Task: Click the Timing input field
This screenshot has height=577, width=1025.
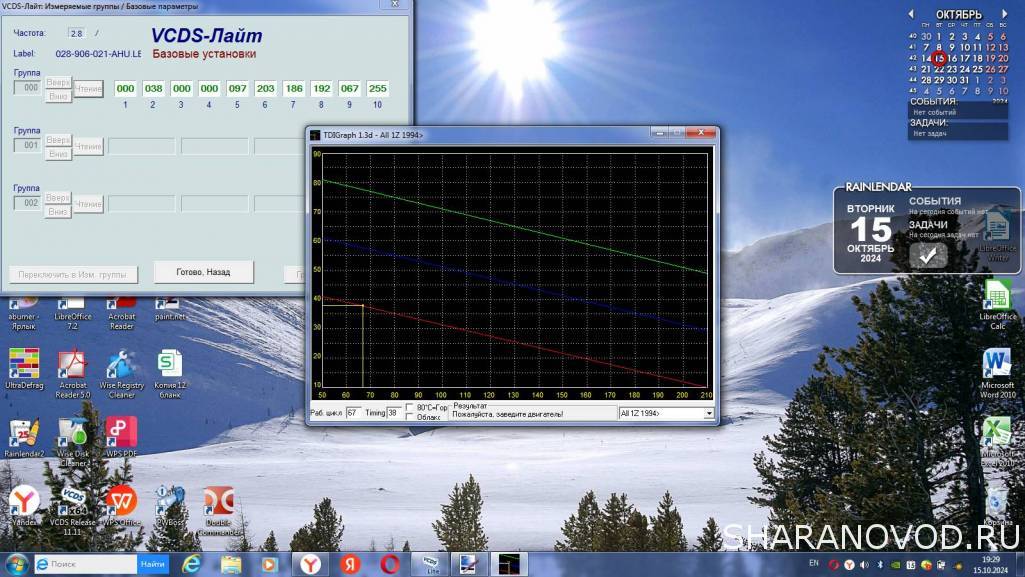Action: click(394, 413)
